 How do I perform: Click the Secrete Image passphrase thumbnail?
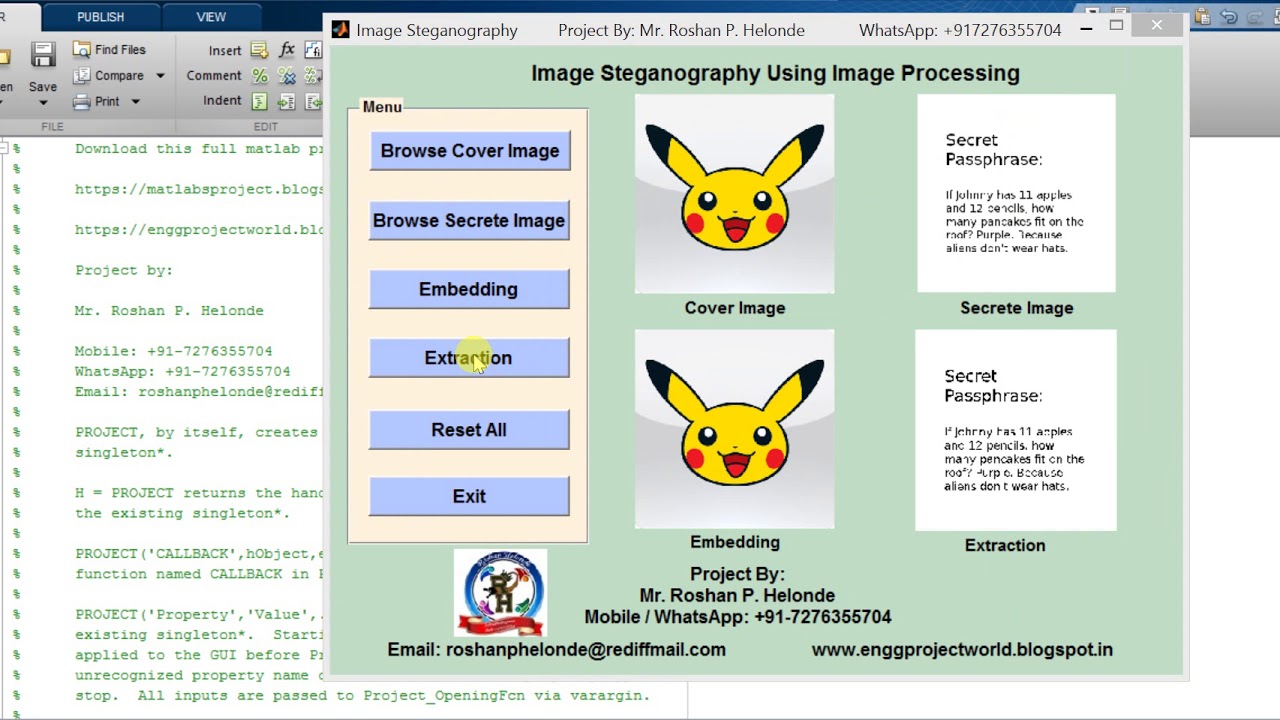pyautogui.click(x=1016, y=194)
